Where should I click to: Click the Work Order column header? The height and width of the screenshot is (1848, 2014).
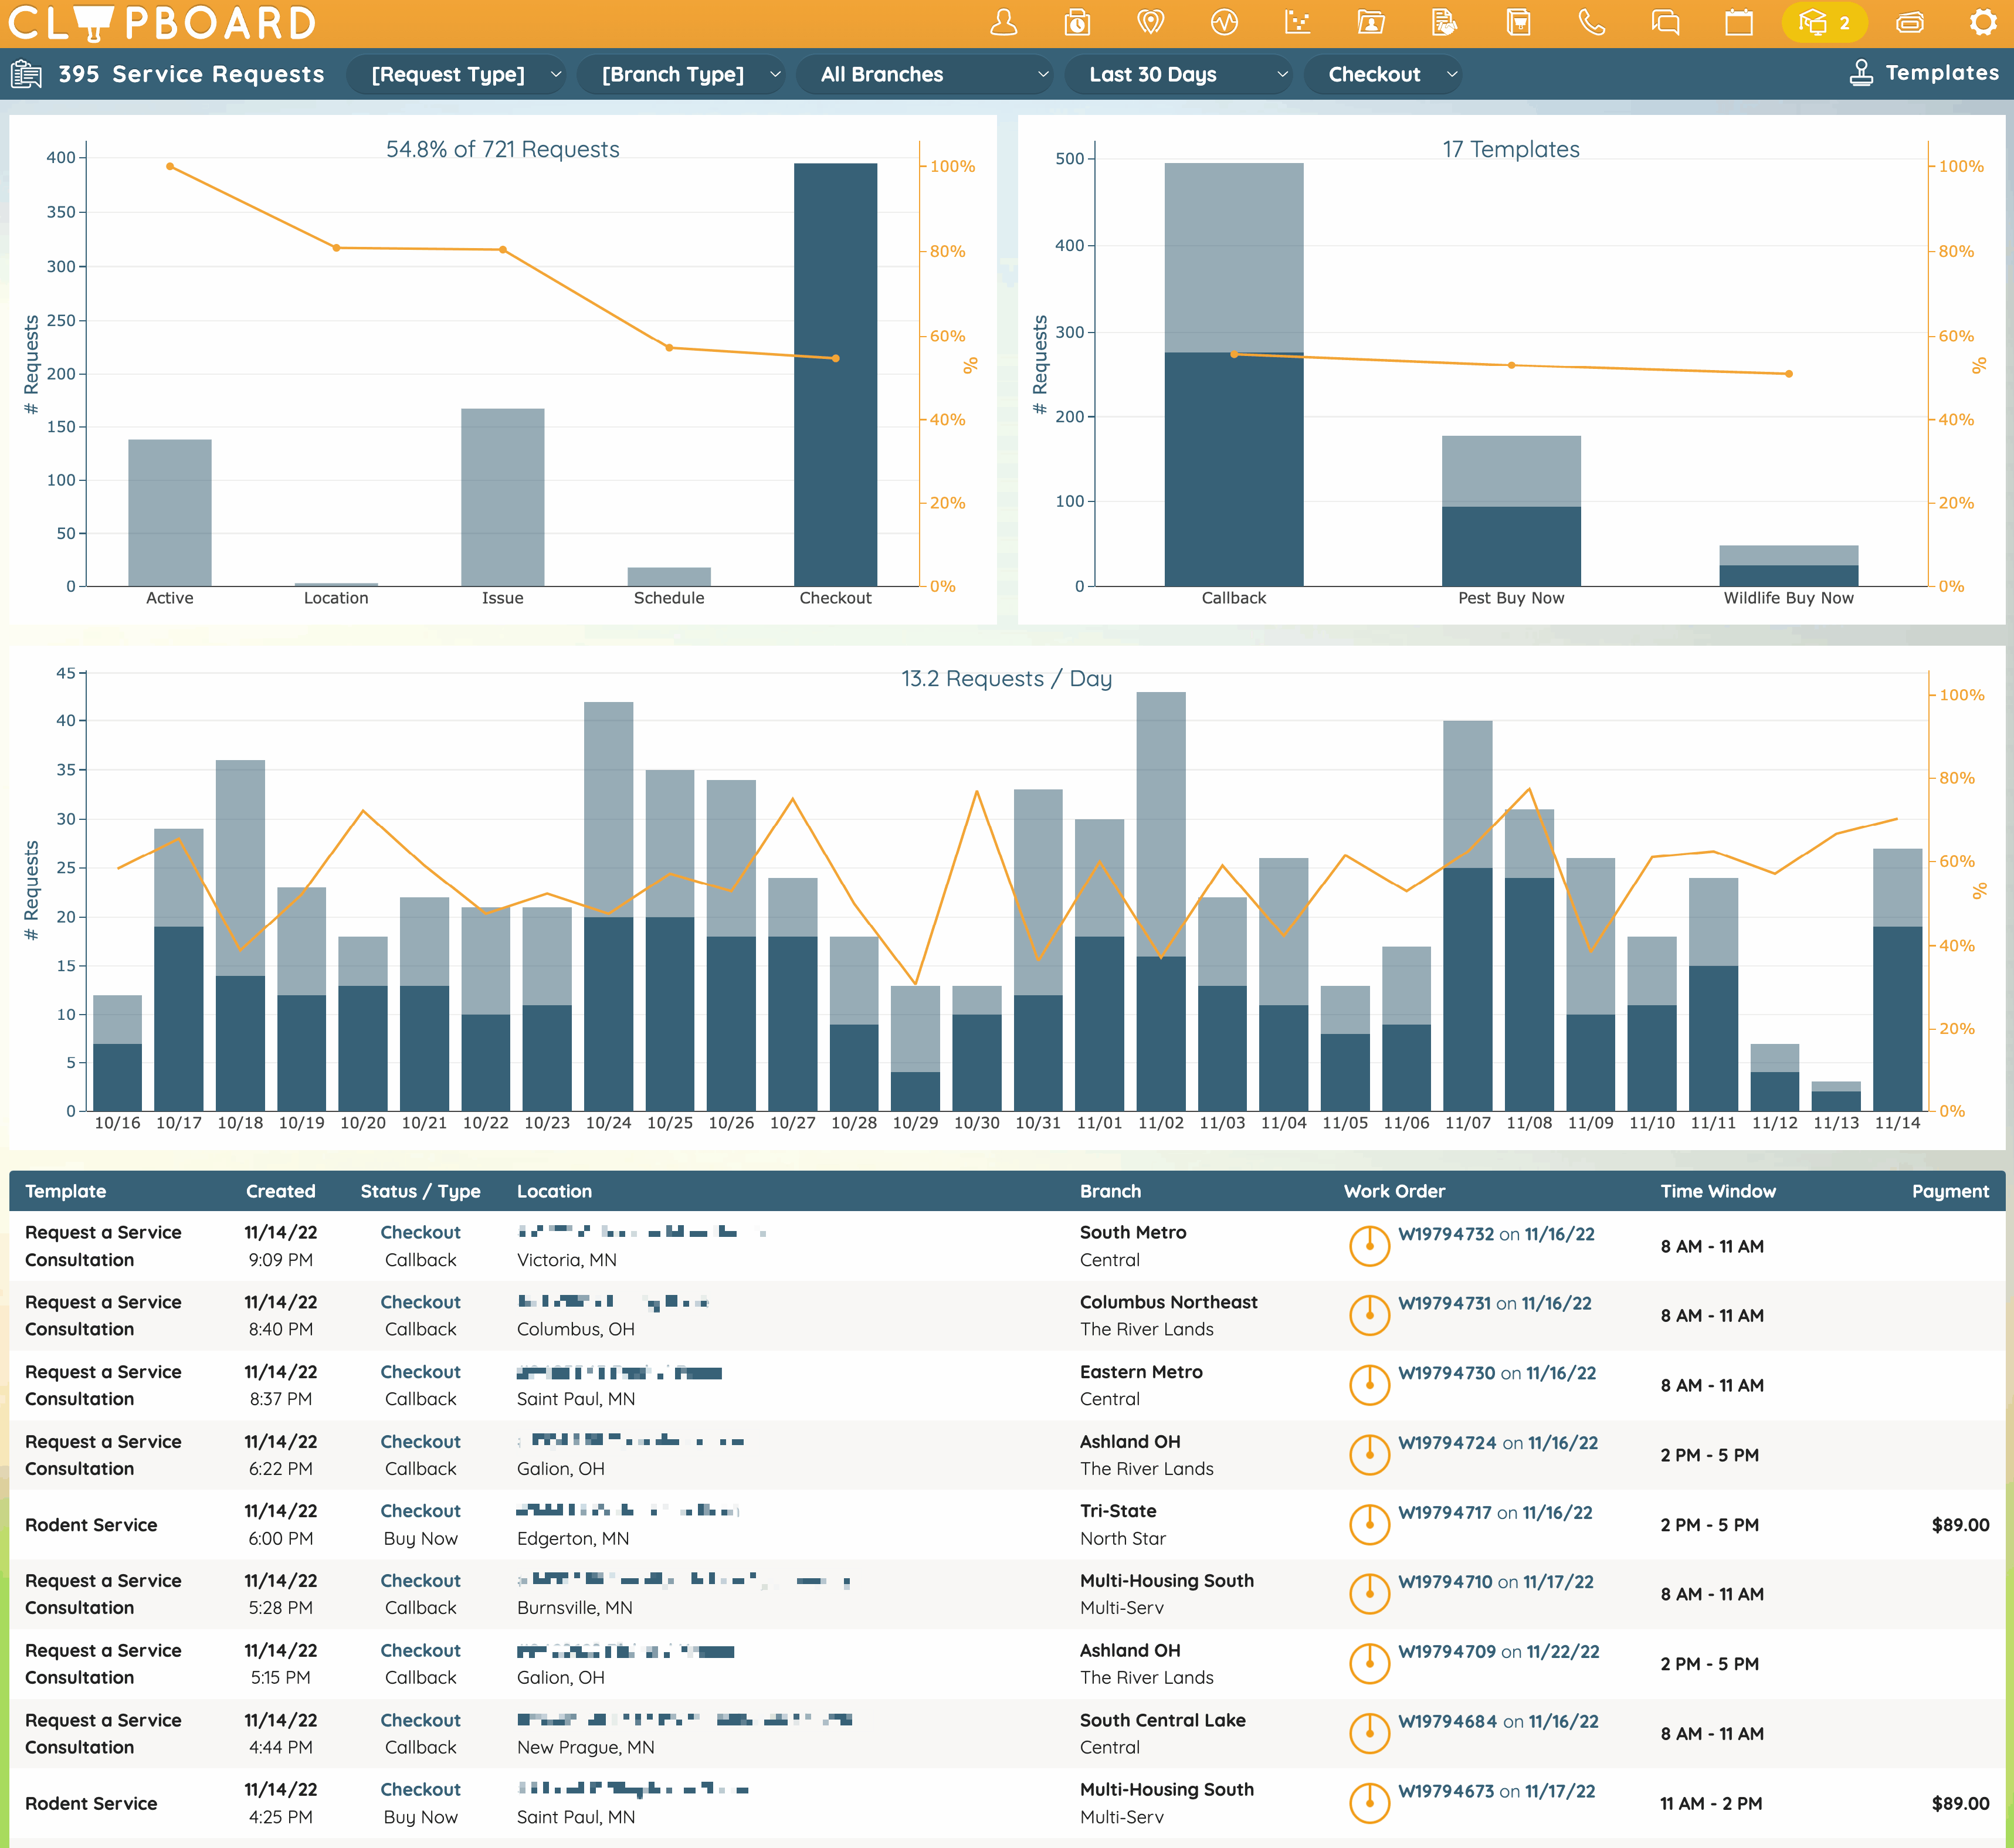click(x=1394, y=1191)
